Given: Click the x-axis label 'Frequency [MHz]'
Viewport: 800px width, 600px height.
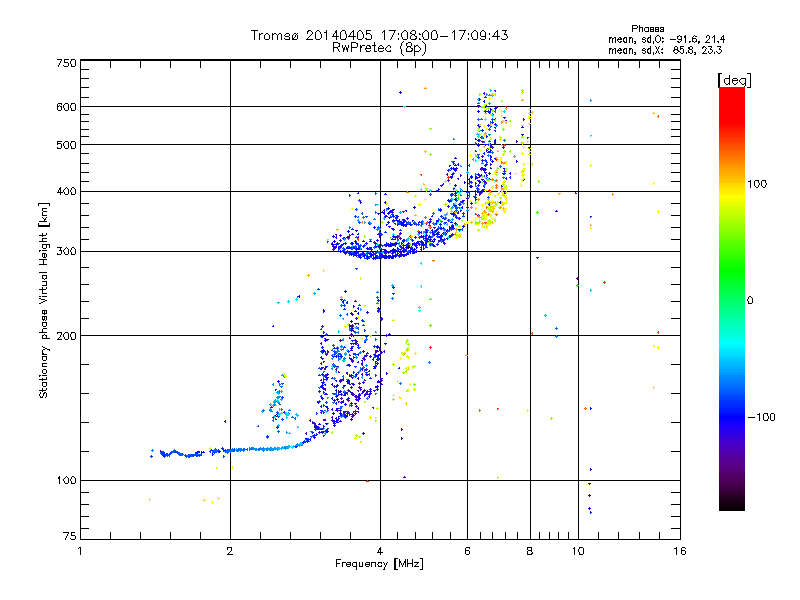Looking at the screenshot, I should tap(379, 564).
